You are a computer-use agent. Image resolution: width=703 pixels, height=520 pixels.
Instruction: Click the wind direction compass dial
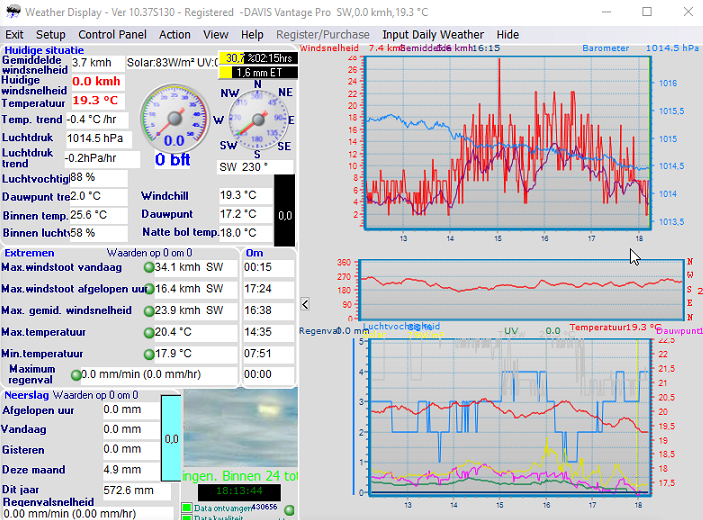(257, 119)
